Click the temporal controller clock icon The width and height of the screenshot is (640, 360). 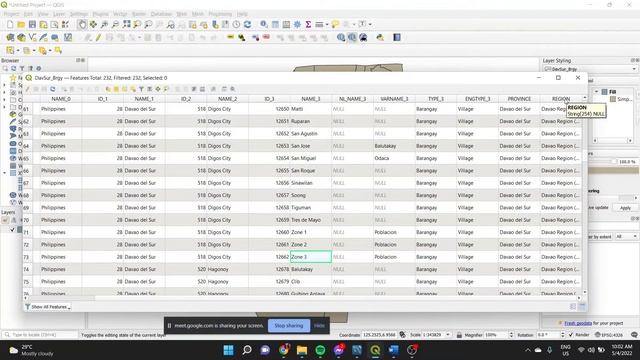236,24
